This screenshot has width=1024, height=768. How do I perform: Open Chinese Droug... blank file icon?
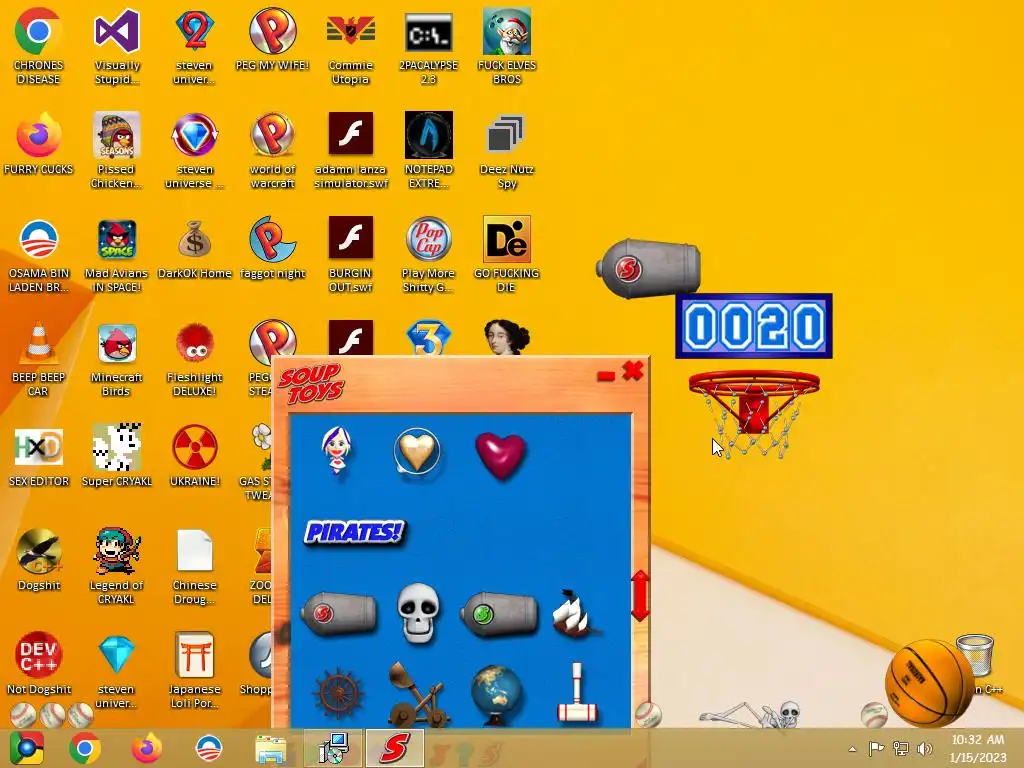click(x=195, y=566)
